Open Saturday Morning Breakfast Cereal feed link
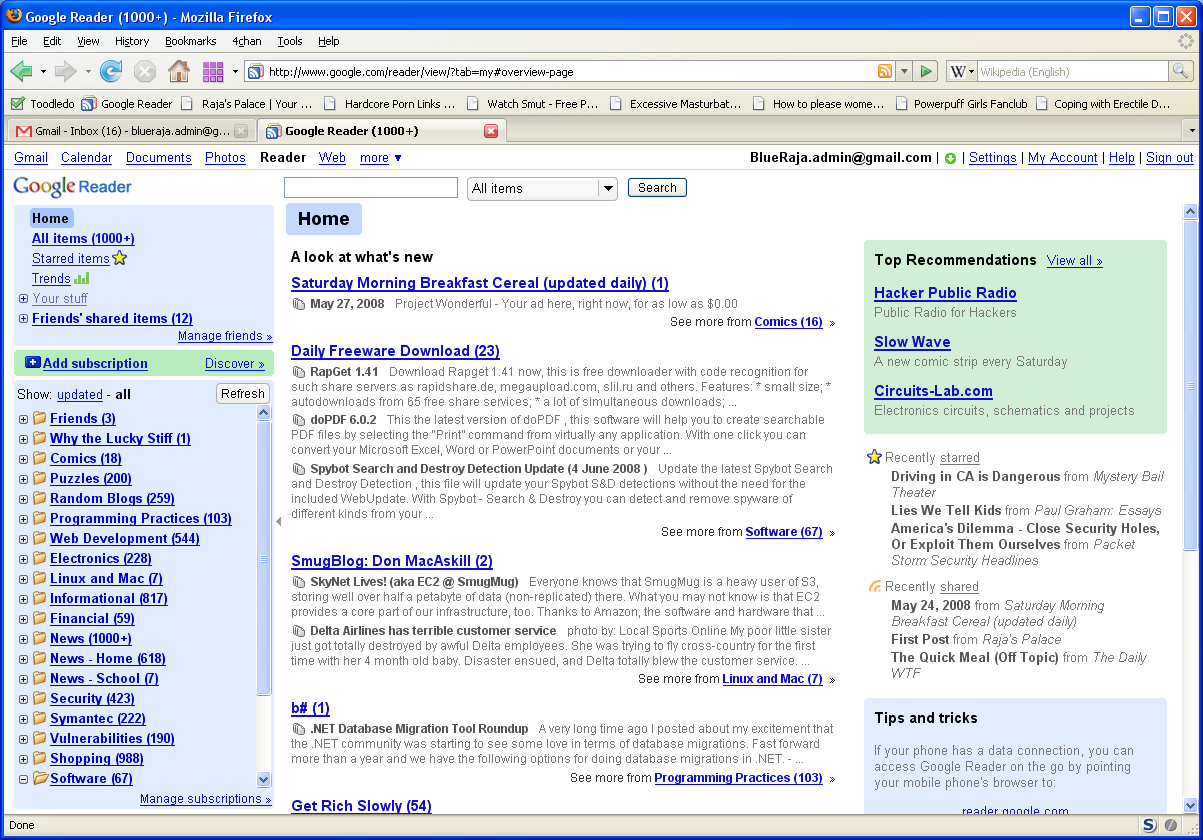Screen dimensions: 1203x840 pos(480,283)
